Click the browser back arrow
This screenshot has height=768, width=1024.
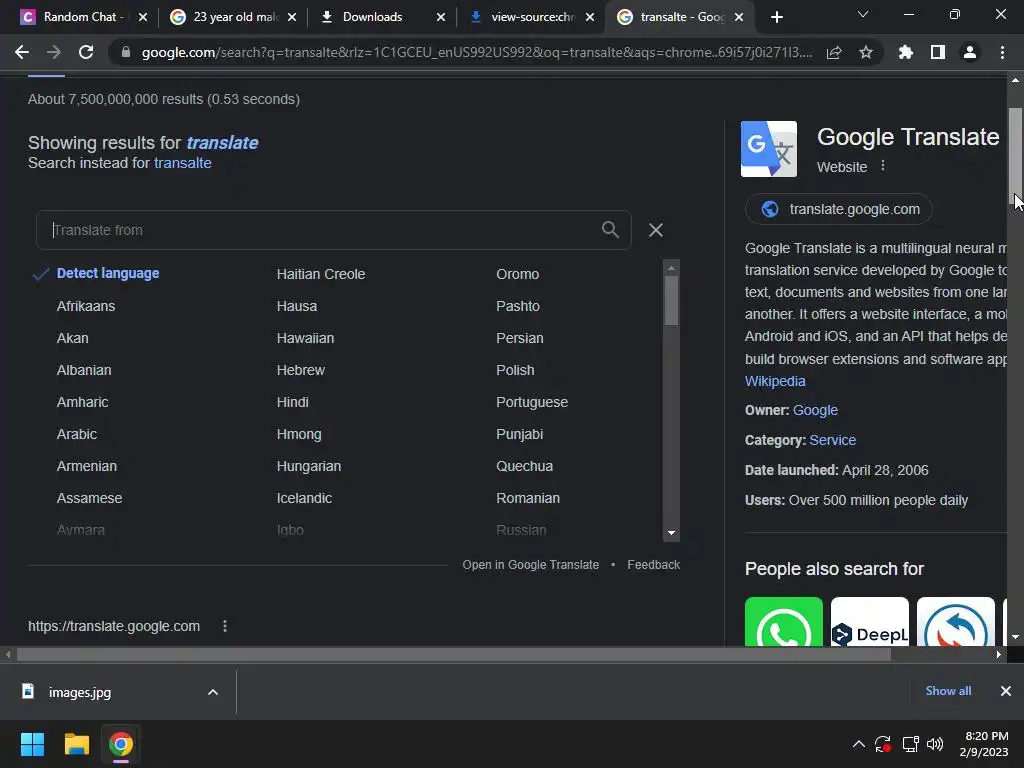[x=22, y=52]
